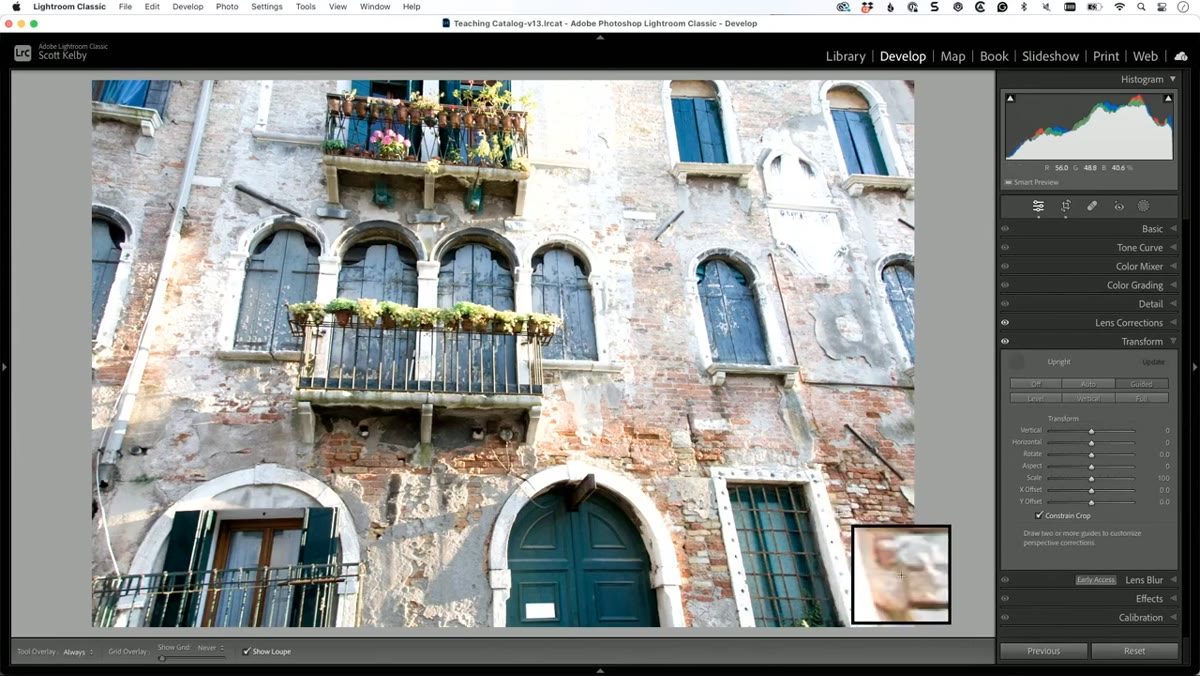Uncheck the Constrain Crop checkbox

1039,515
